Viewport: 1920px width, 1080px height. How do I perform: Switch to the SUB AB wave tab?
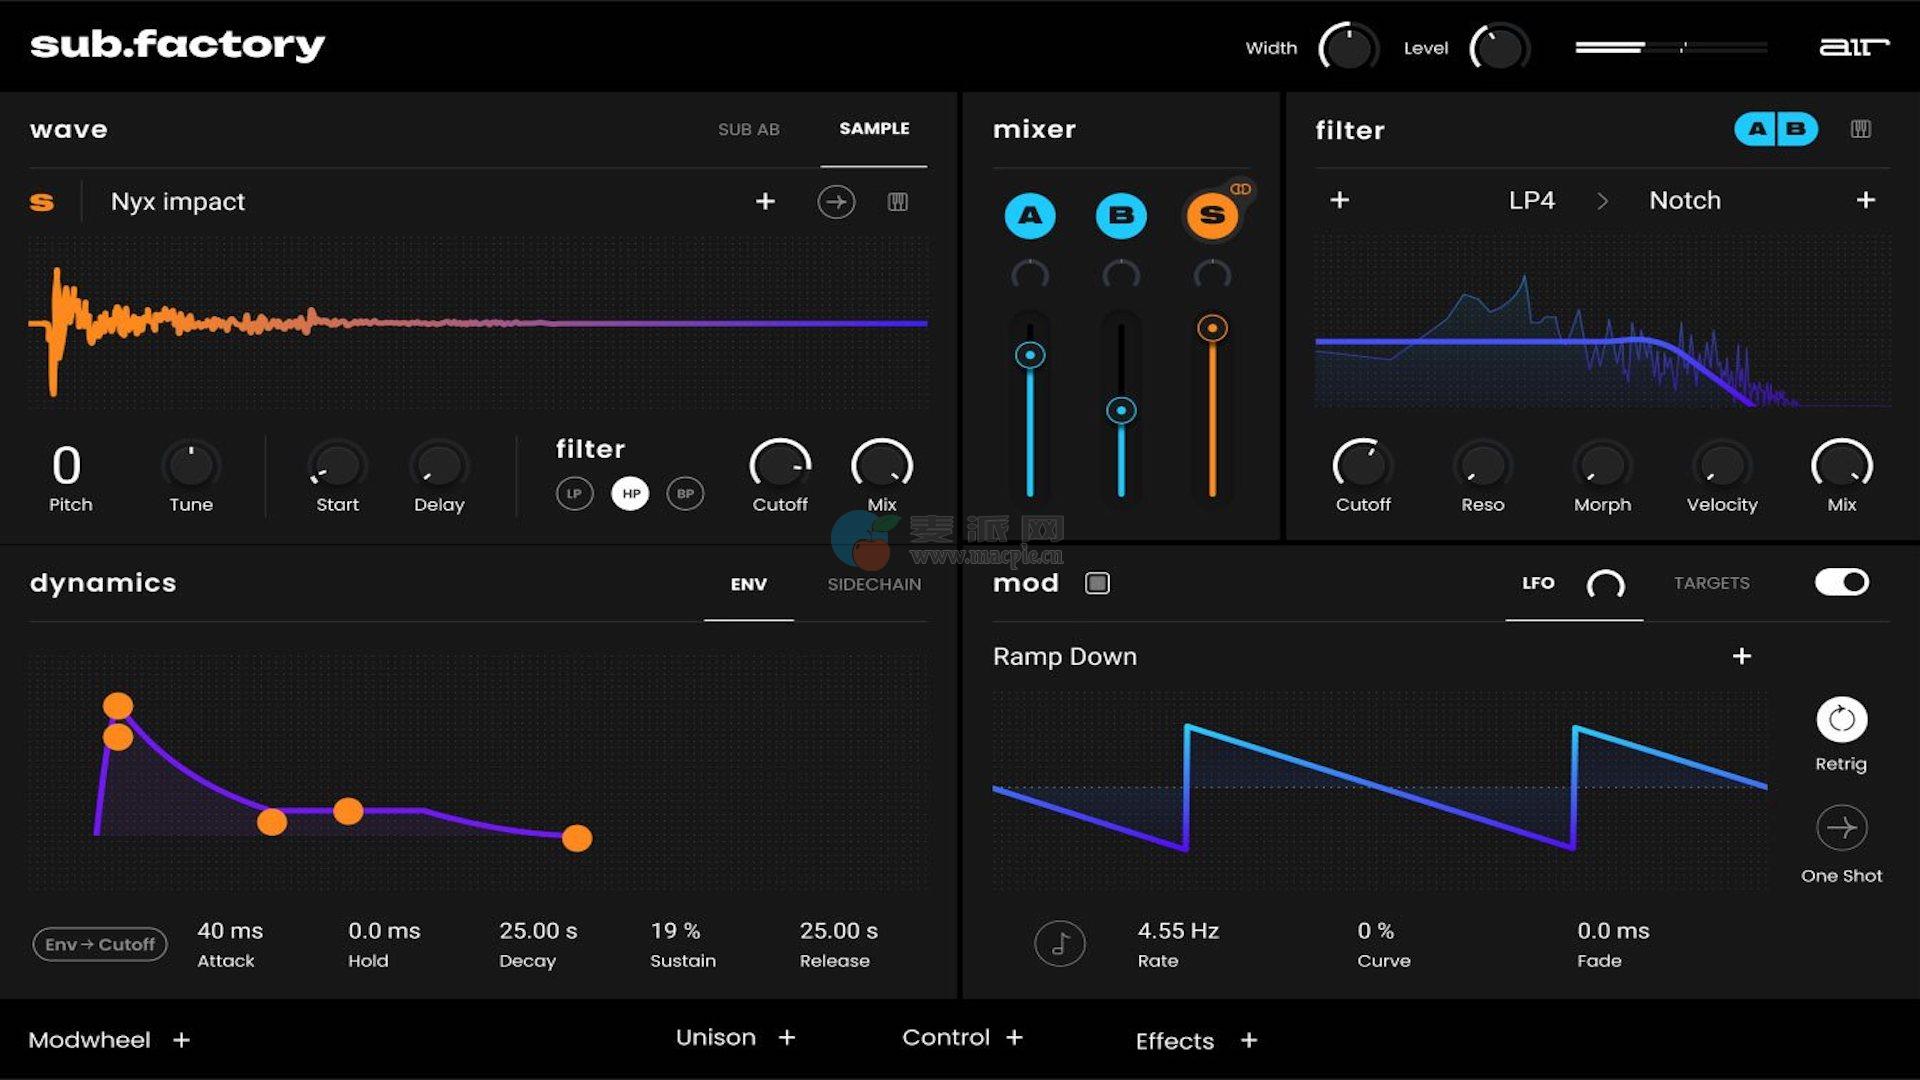748,129
